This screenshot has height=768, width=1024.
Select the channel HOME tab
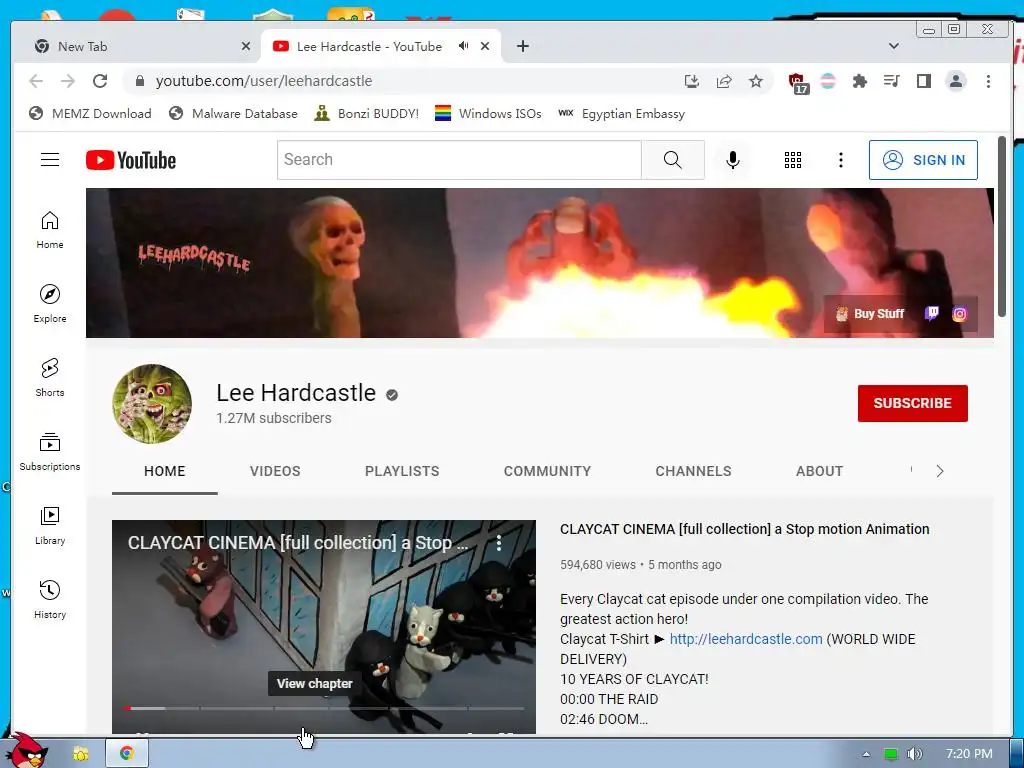(x=165, y=471)
